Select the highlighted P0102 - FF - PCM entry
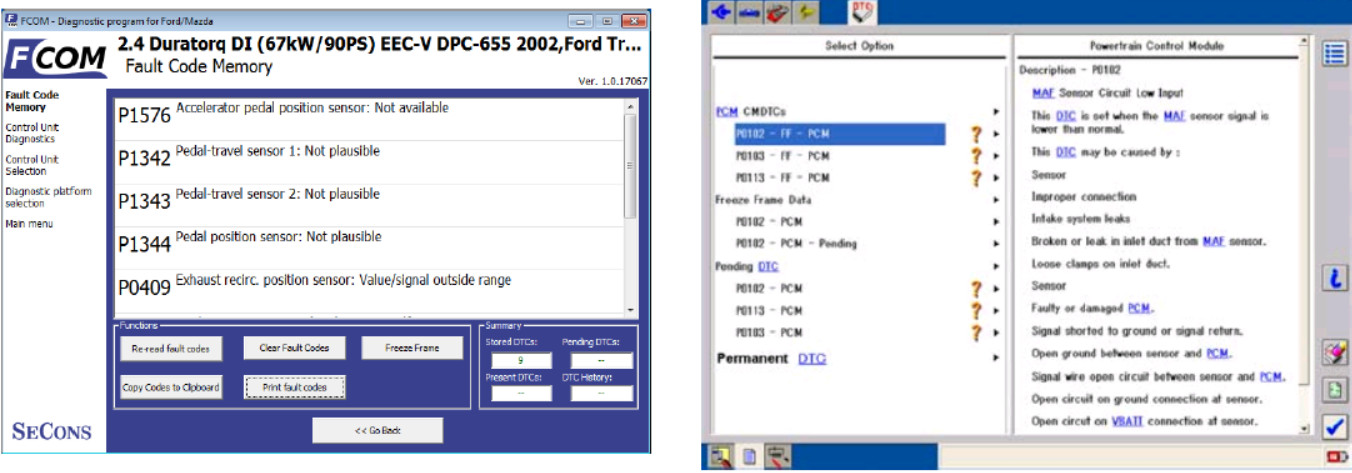 coord(840,134)
